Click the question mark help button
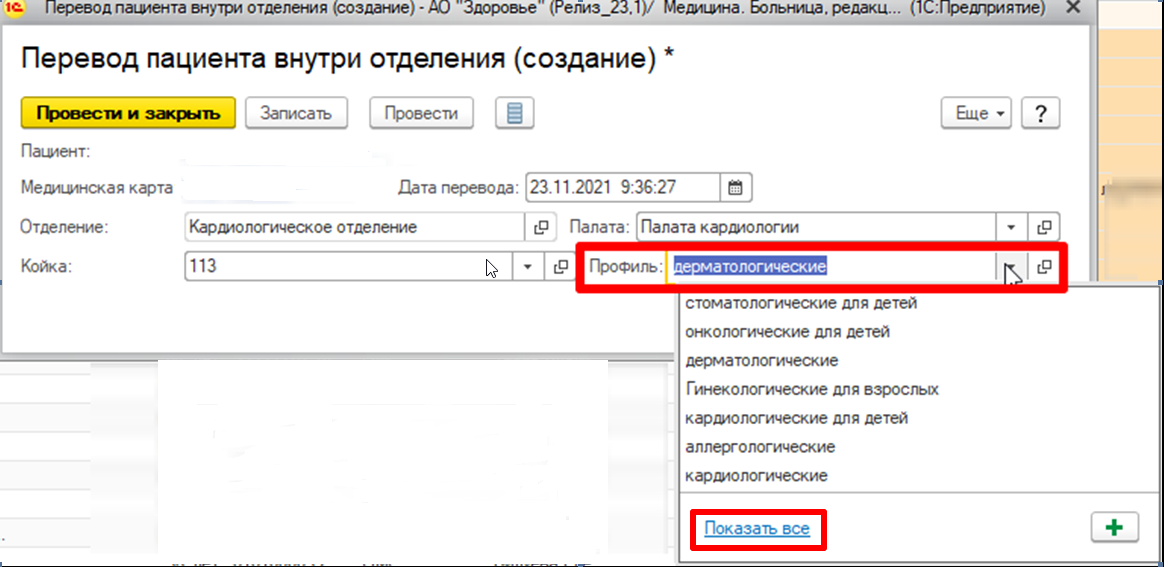Viewport: 1168px width, 567px height. 1040,113
